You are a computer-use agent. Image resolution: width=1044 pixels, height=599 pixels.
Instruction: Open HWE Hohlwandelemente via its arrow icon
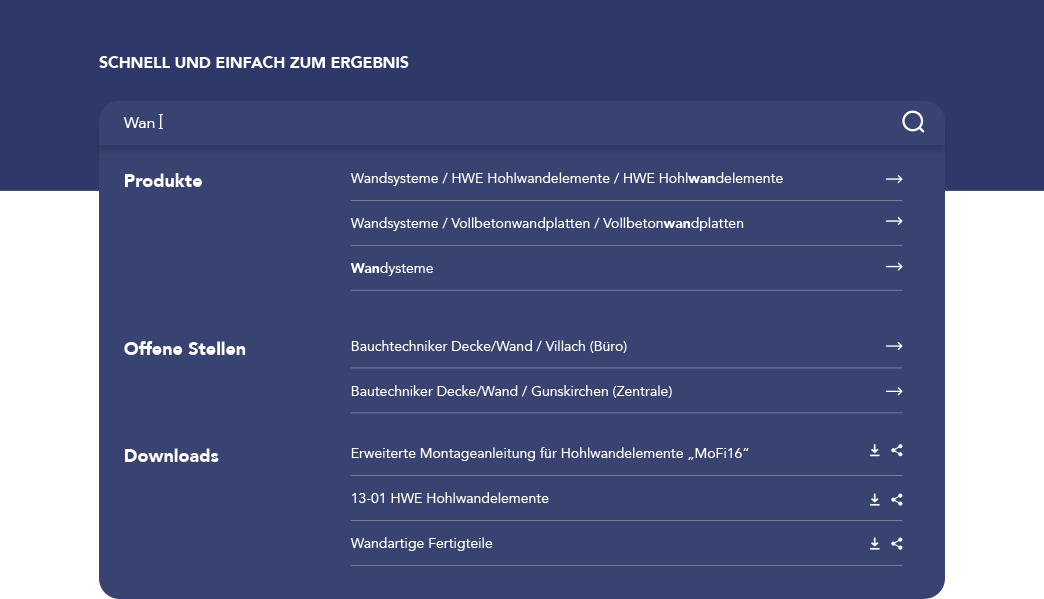click(x=893, y=178)
